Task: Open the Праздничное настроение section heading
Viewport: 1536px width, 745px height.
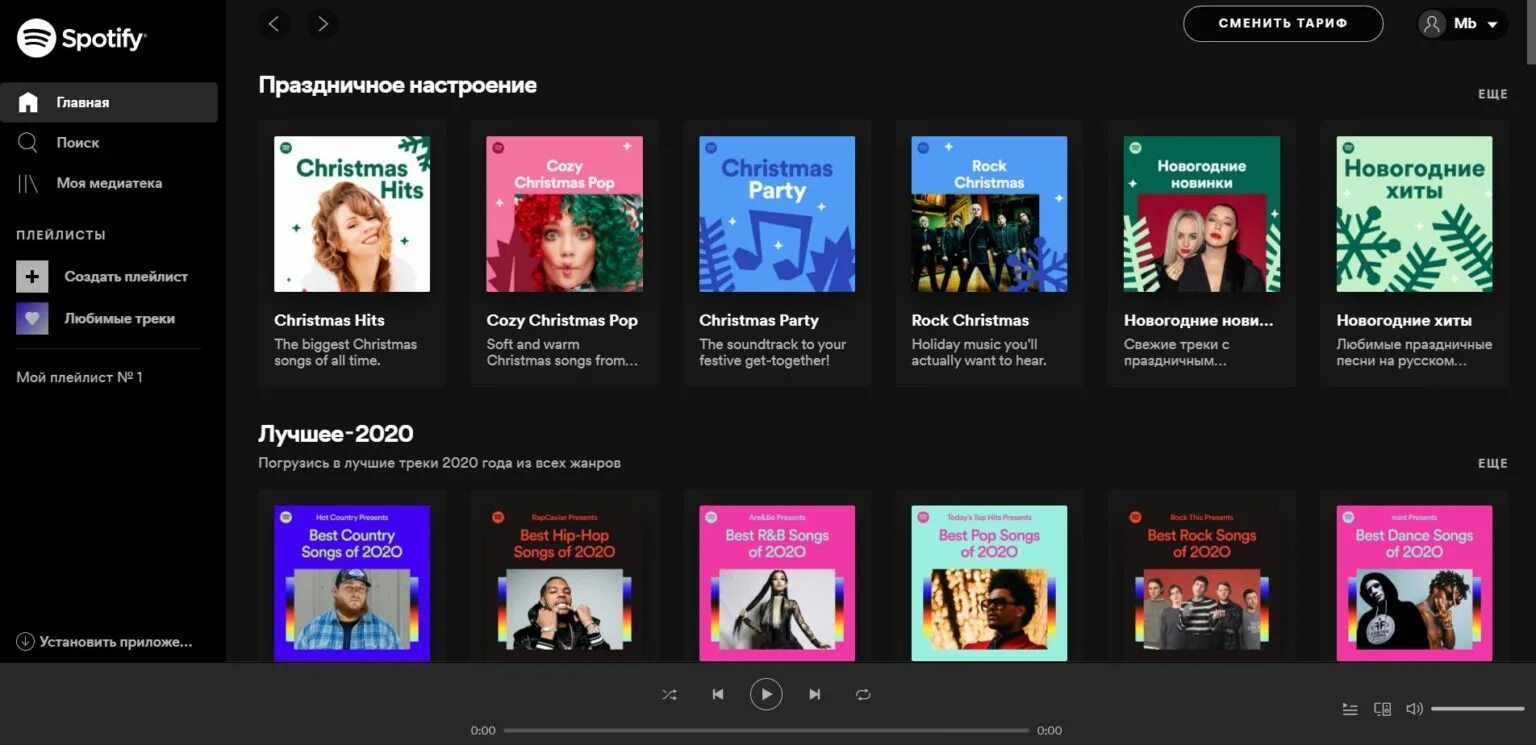Action: click(398, 85)
